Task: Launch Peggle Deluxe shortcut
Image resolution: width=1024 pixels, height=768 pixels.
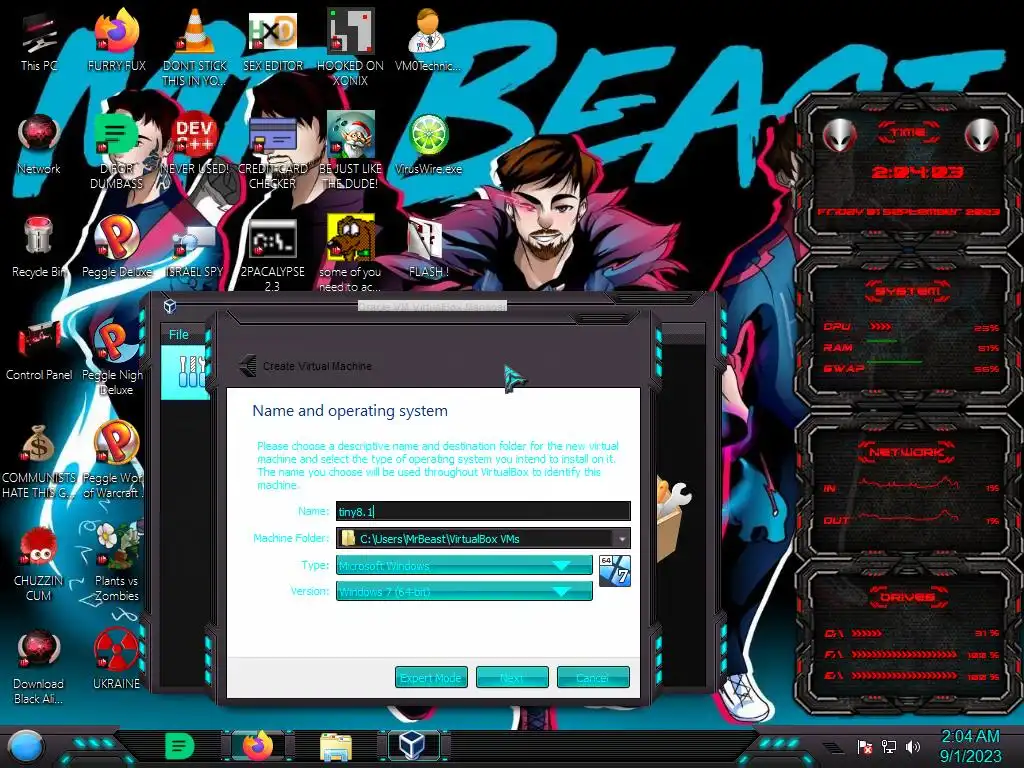Action: click(117, 247)
